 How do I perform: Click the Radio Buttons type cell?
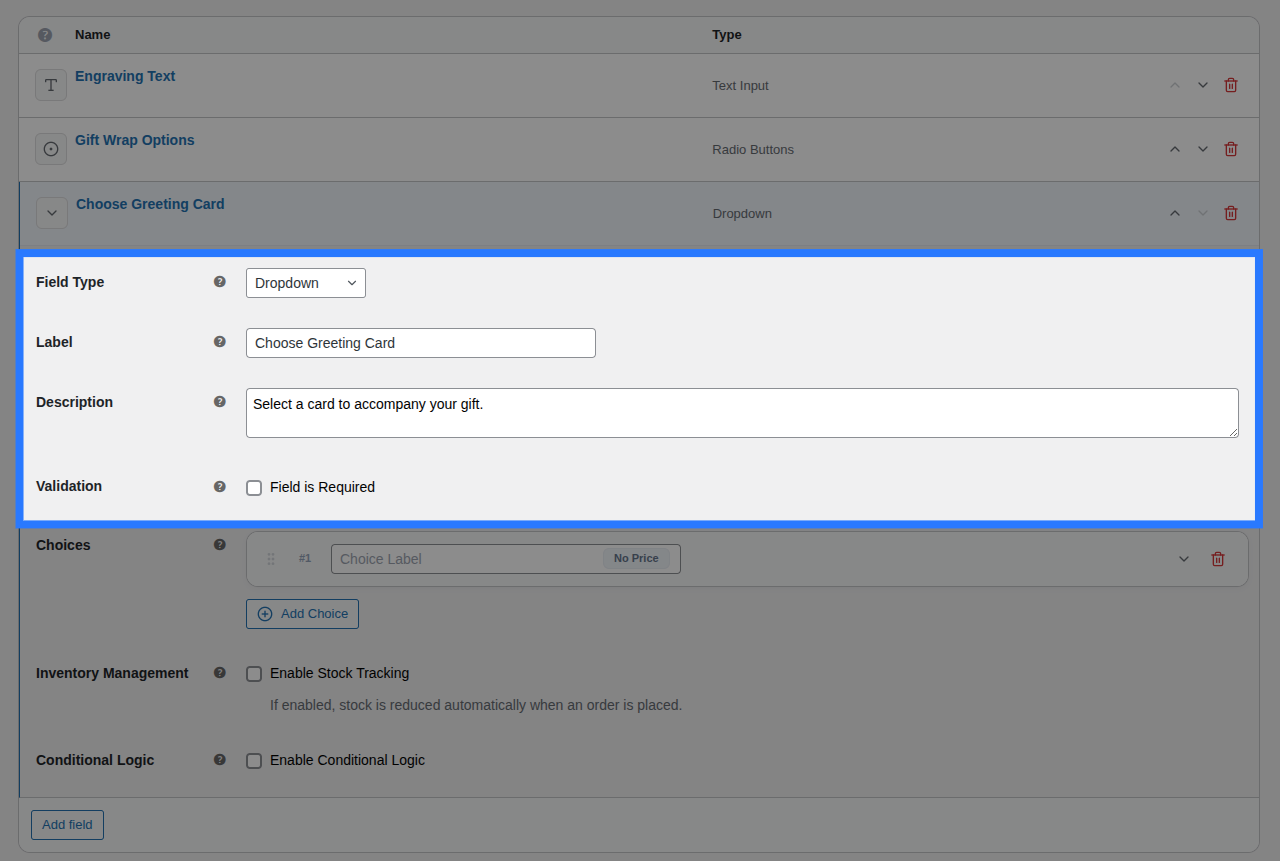pos(753,150)
